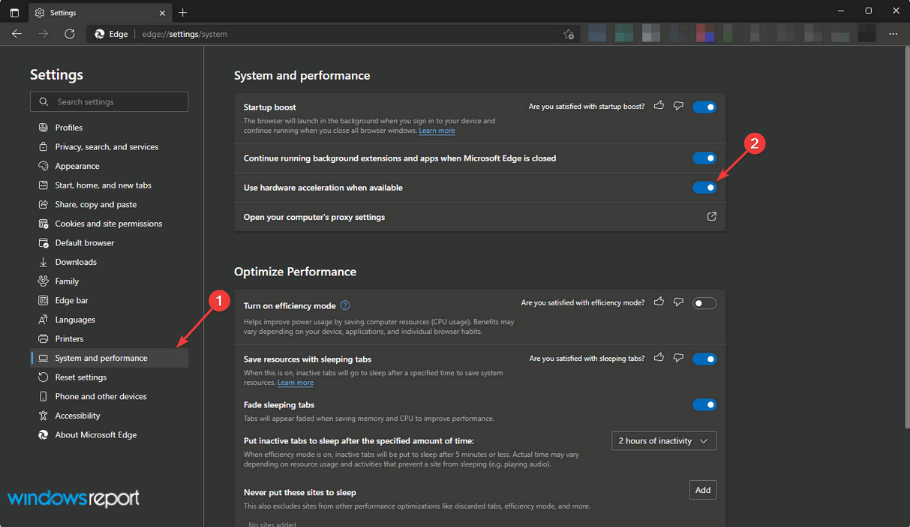
Task: Thumbs down for efficiency mode
Action: [678, 302]
